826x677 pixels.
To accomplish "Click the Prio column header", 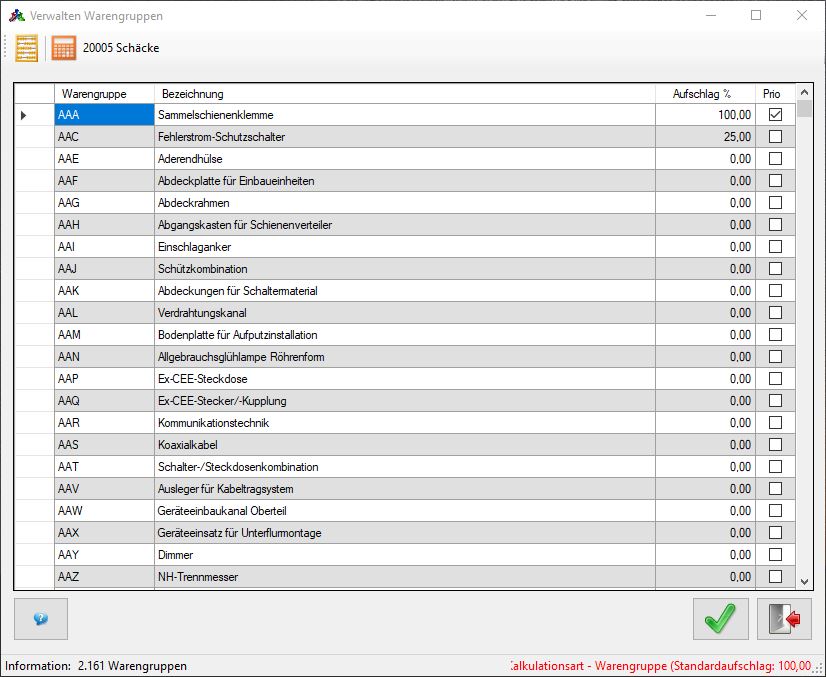I will pyautogui.click(x=775, y=94).
